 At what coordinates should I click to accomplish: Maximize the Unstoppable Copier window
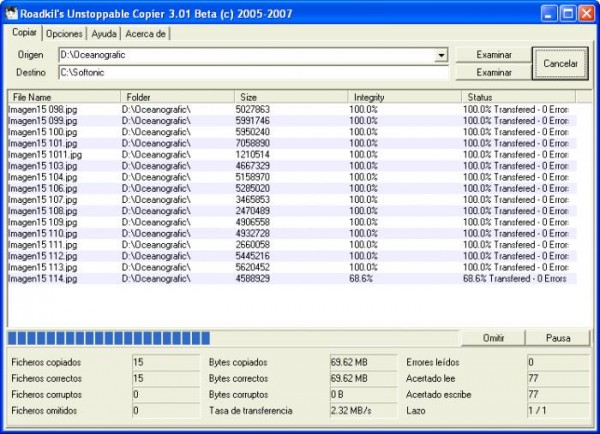coord(567,12)
